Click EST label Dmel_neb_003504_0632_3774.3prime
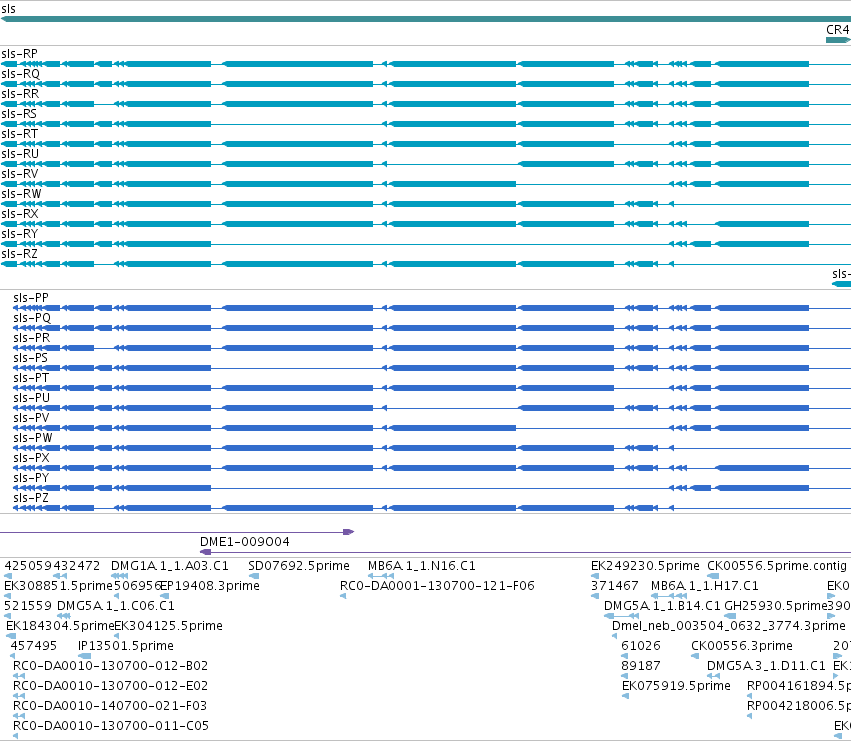851x741 pixels. point(729,625)
